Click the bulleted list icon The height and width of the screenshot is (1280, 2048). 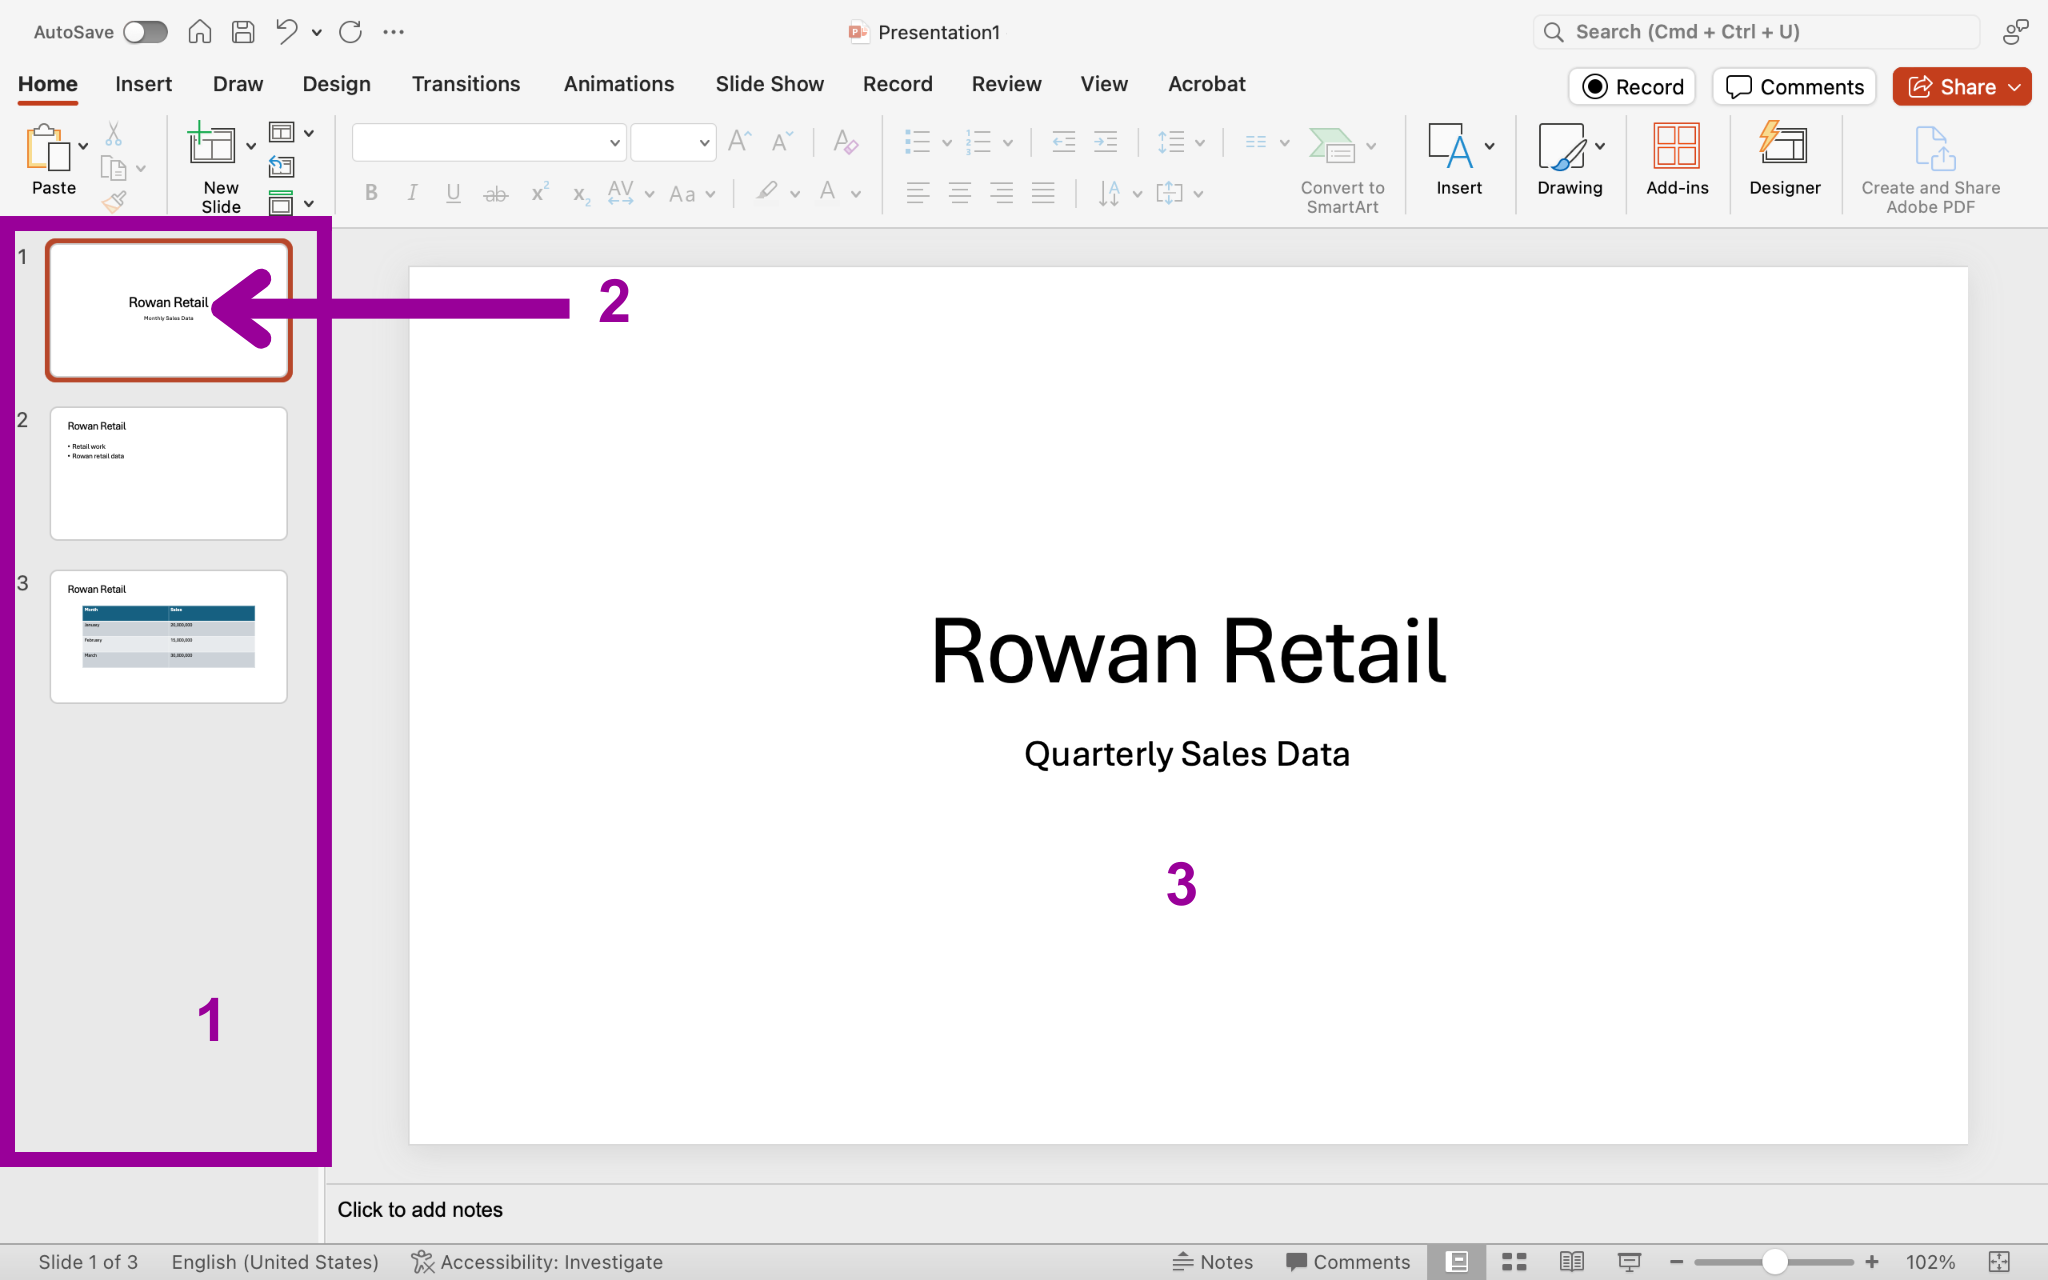click(918, 143)
